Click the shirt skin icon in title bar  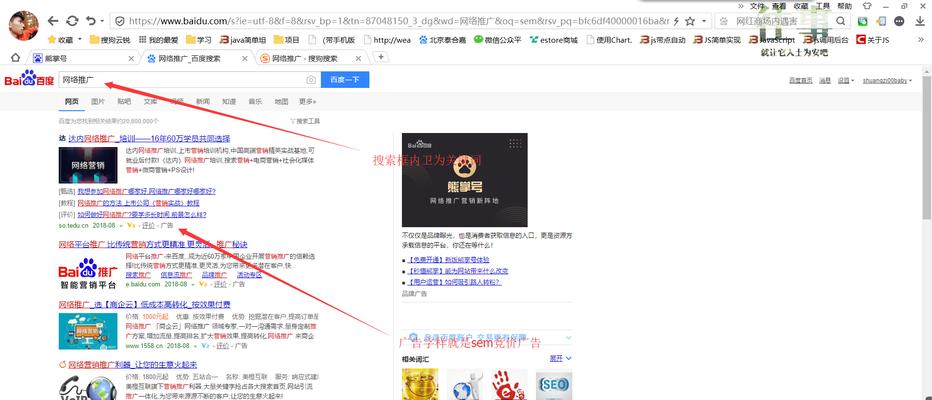(866, 6)
